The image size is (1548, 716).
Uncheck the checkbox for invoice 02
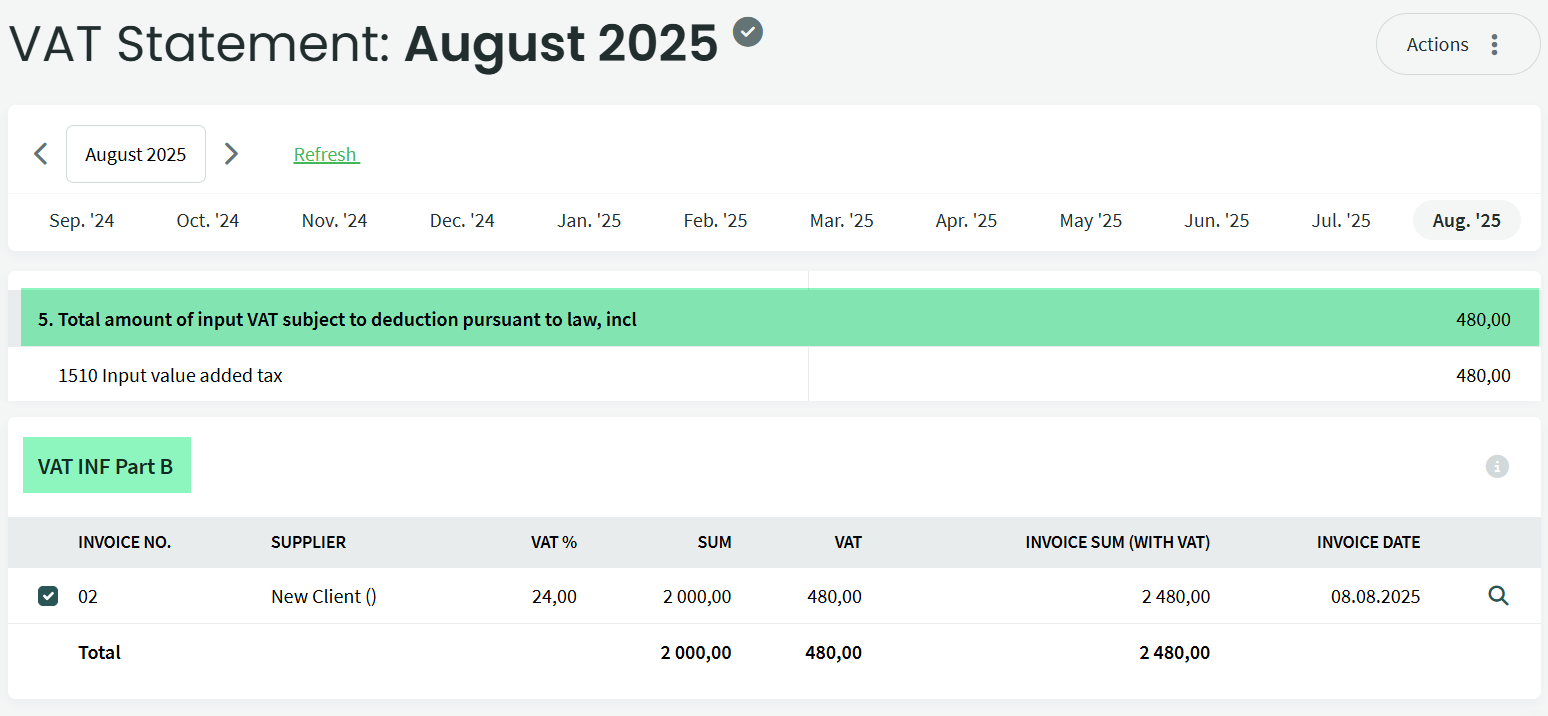[x=48, y=596]
